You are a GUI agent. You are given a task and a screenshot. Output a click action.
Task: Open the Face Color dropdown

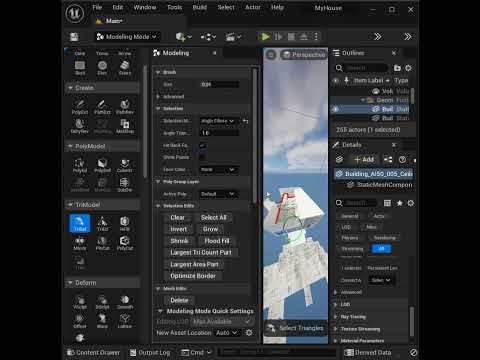coord(218,170)
